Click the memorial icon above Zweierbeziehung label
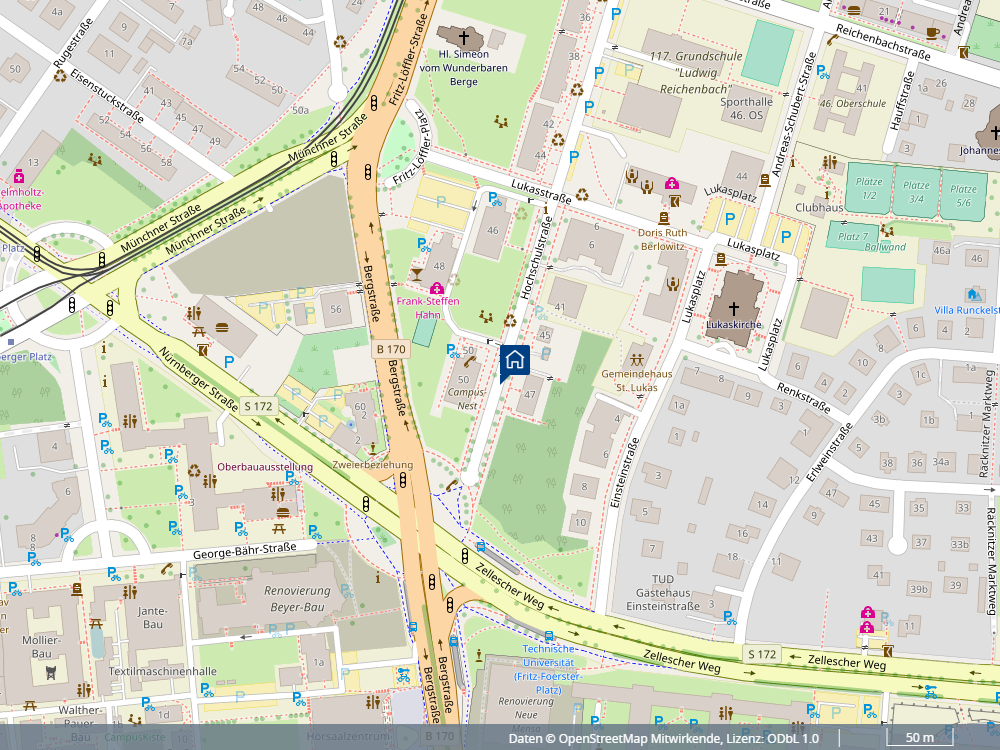1000x750 pixels. 372,449
